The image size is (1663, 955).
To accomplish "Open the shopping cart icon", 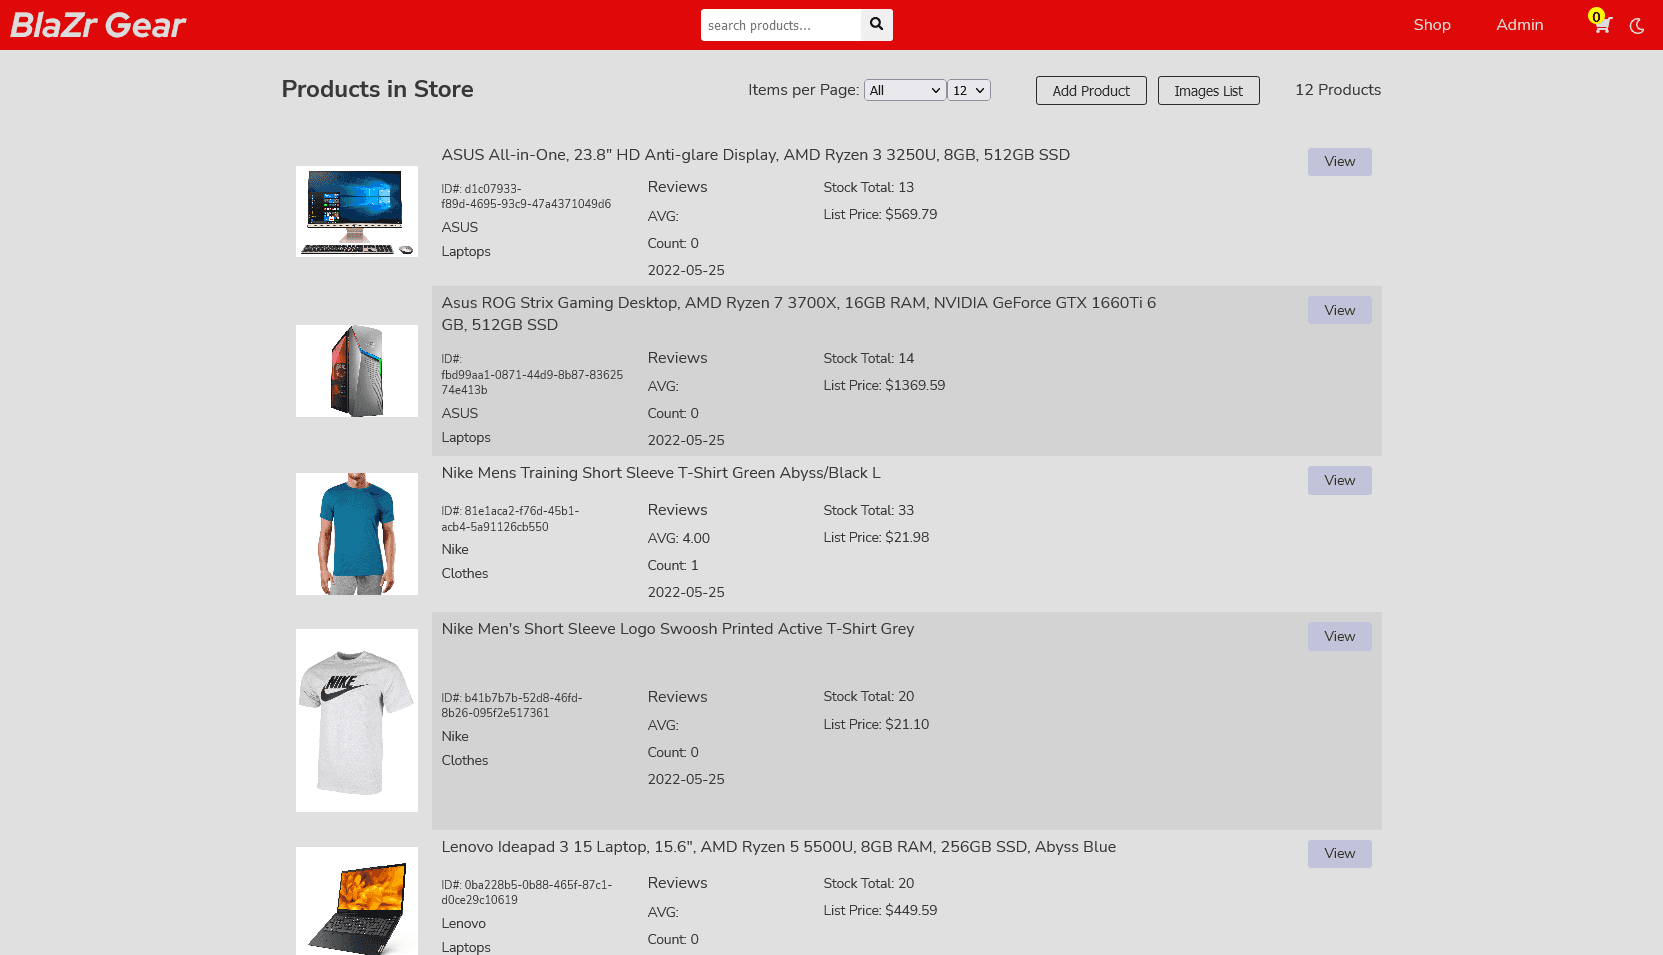I will (x=1601, y=25).
